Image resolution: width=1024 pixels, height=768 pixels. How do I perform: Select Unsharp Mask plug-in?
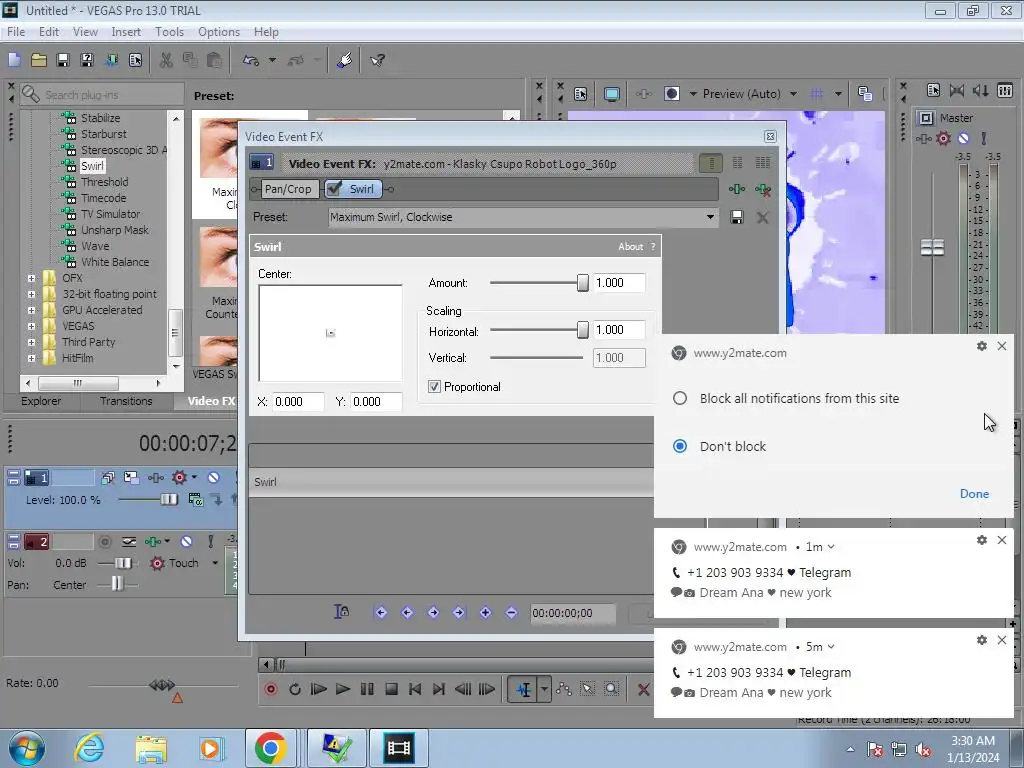115,230
